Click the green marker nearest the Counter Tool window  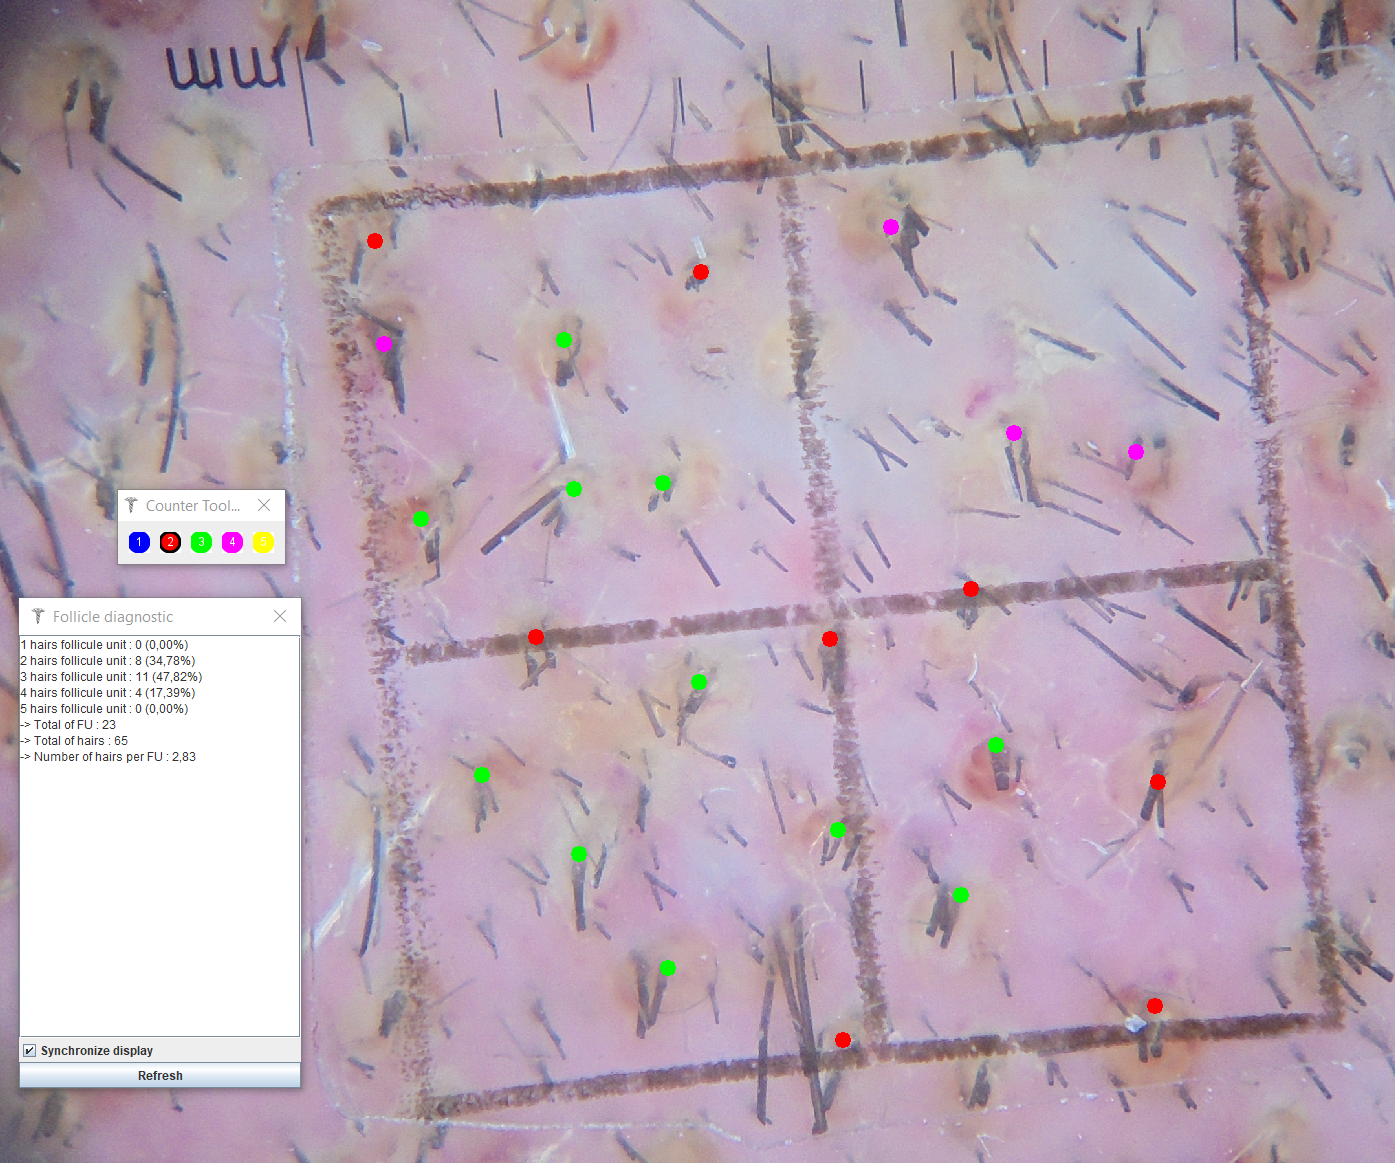point(421,519)
